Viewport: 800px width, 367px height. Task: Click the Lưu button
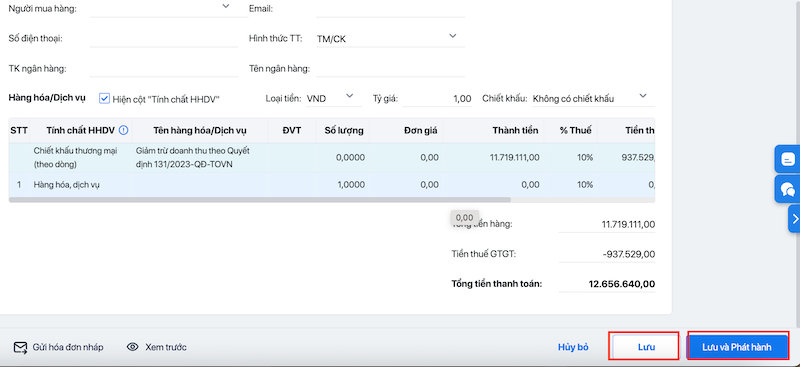(644, 347)
